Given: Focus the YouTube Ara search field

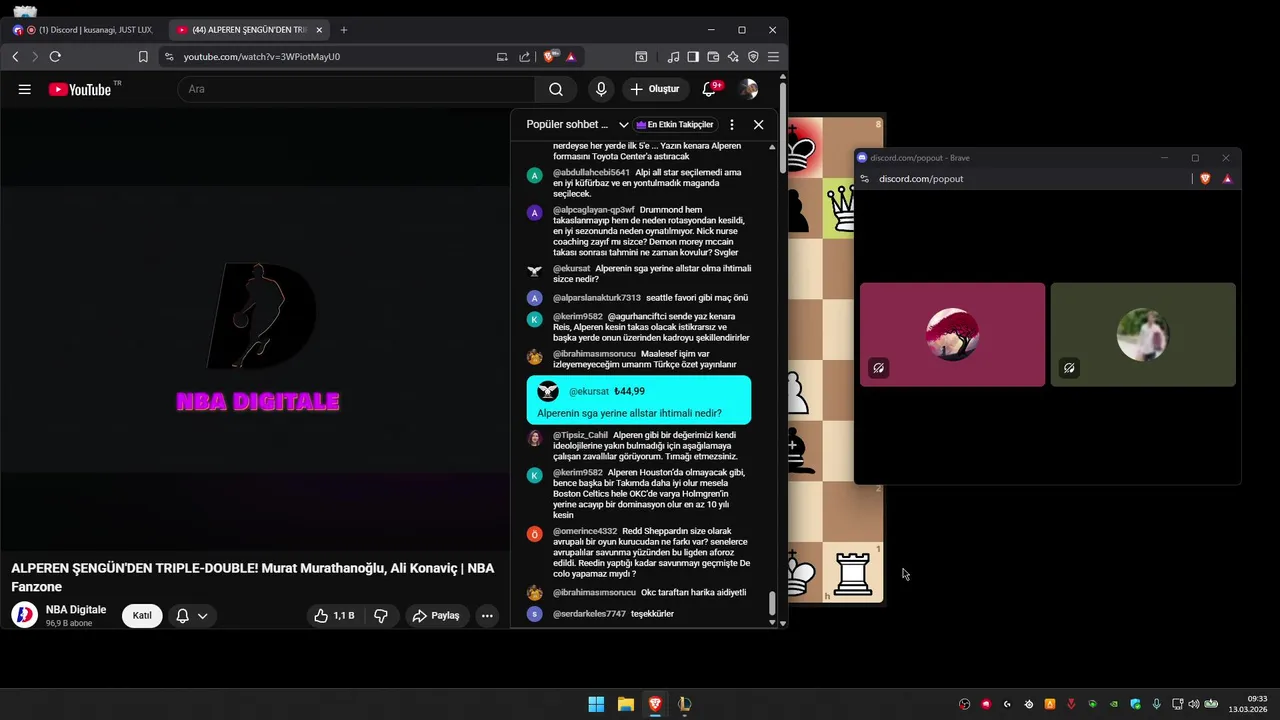Looking at the screenshot, I should click(x=356, y=89).
